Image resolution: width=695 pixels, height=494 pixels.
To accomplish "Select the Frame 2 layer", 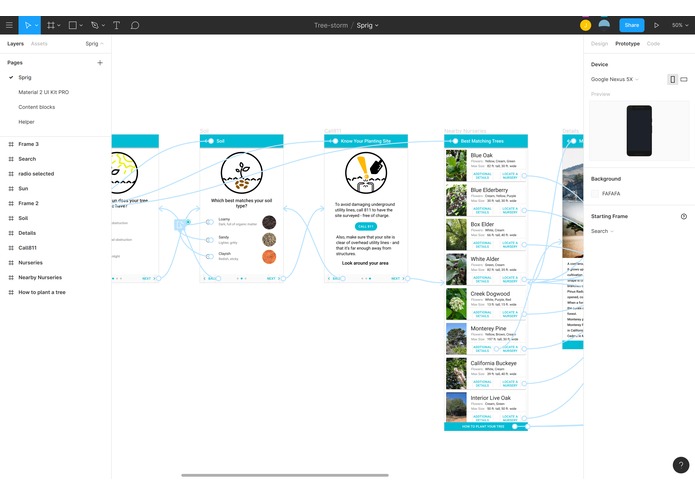I will click(28, 203).
